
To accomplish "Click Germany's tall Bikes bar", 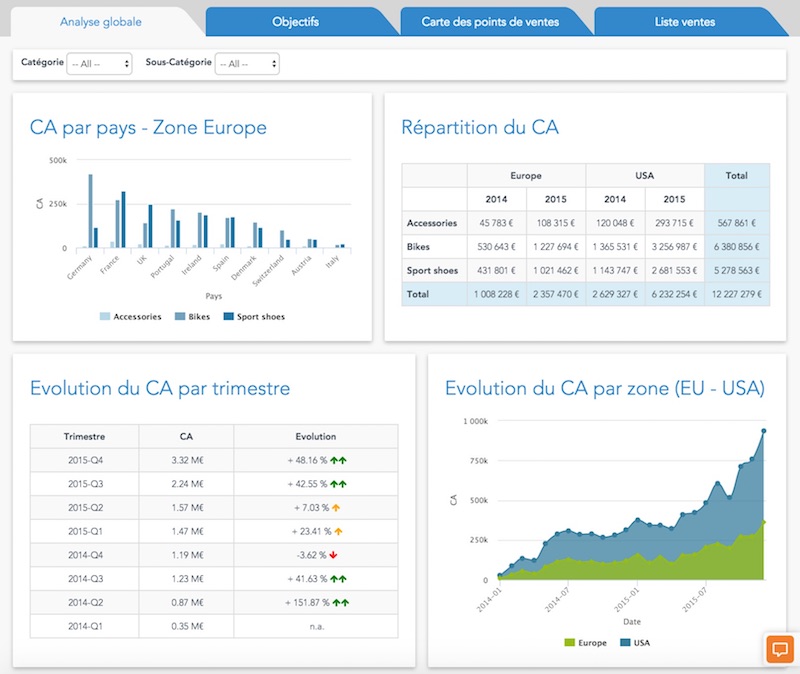I will 90,211.
